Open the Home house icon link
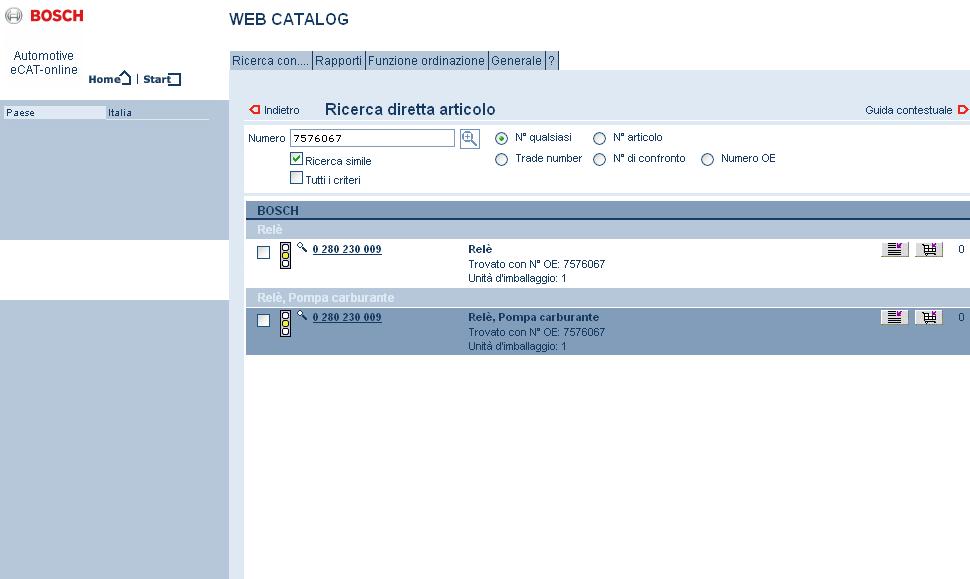Viewport: 970px width, 579px height. 126,78
